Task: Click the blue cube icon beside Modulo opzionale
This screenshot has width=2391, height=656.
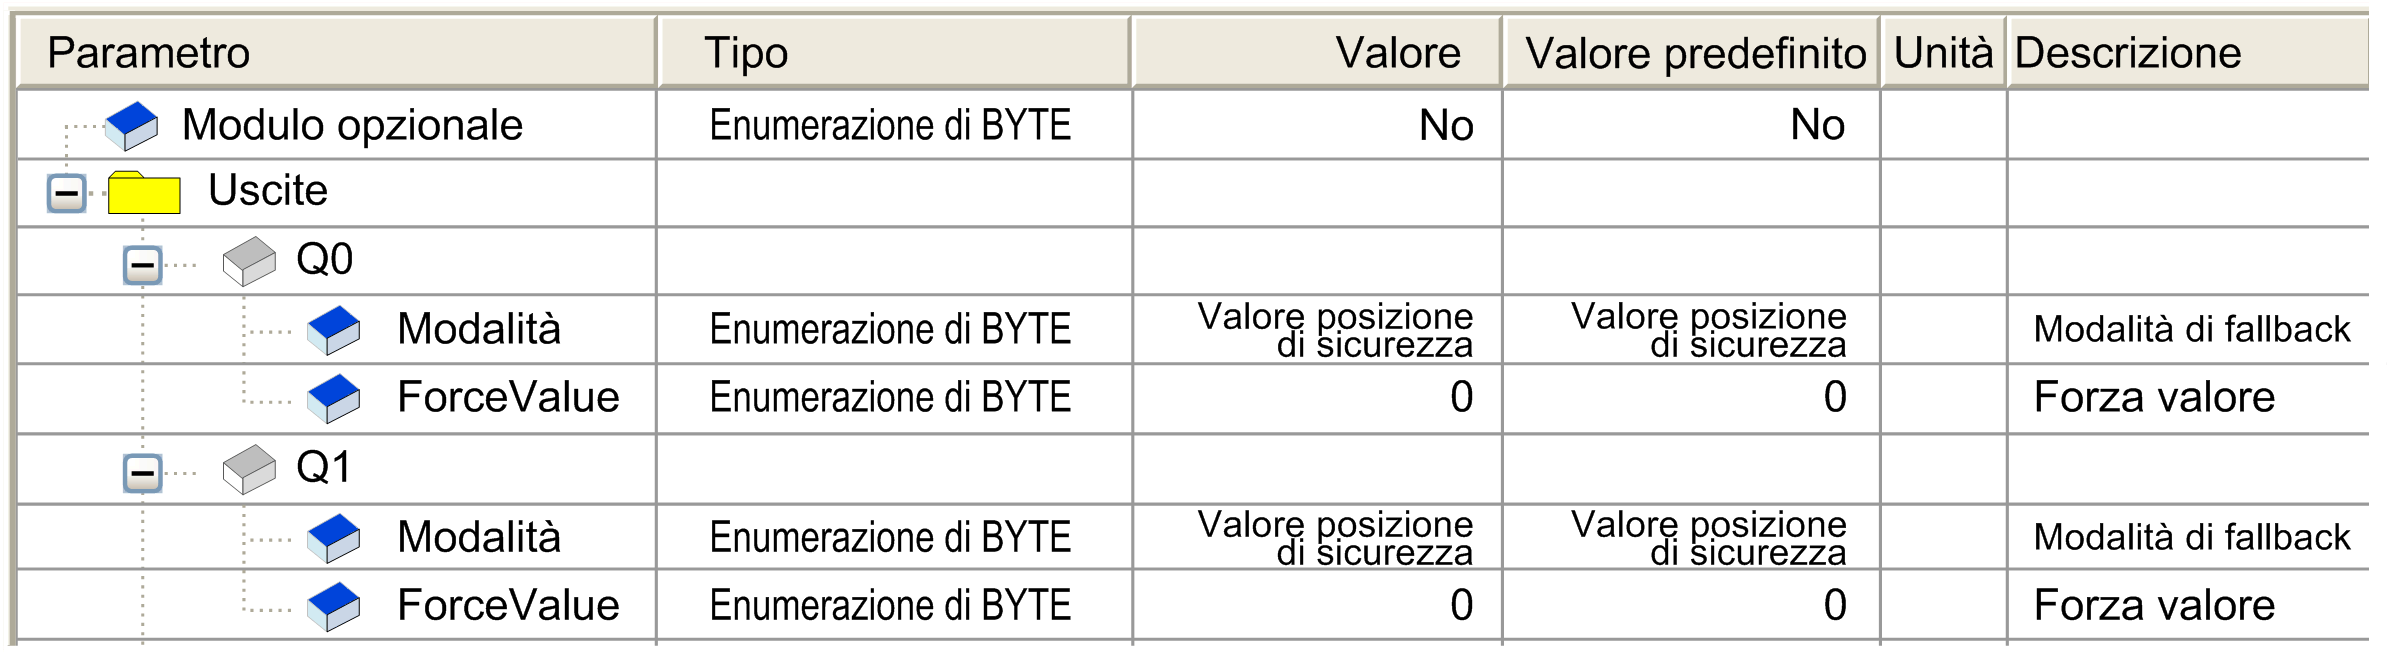Action: (x=132, y=126)
